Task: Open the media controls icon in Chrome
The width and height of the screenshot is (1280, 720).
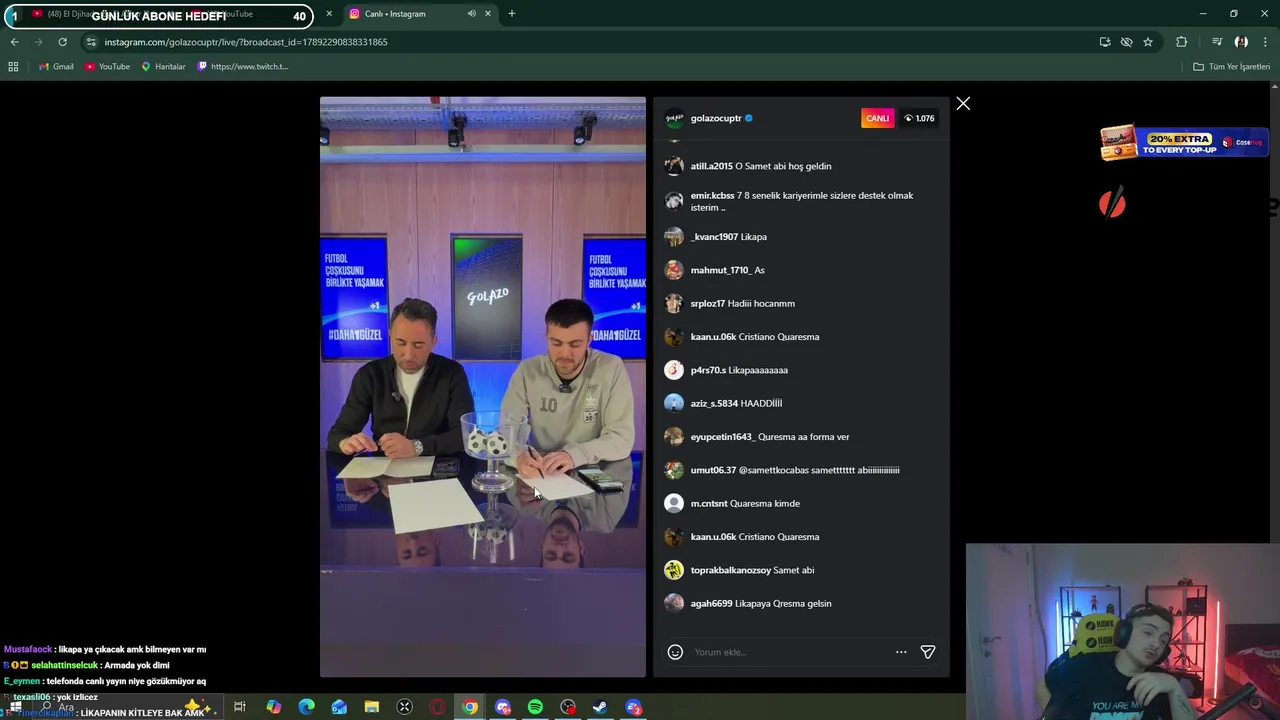Action: tap(1217, 42)
